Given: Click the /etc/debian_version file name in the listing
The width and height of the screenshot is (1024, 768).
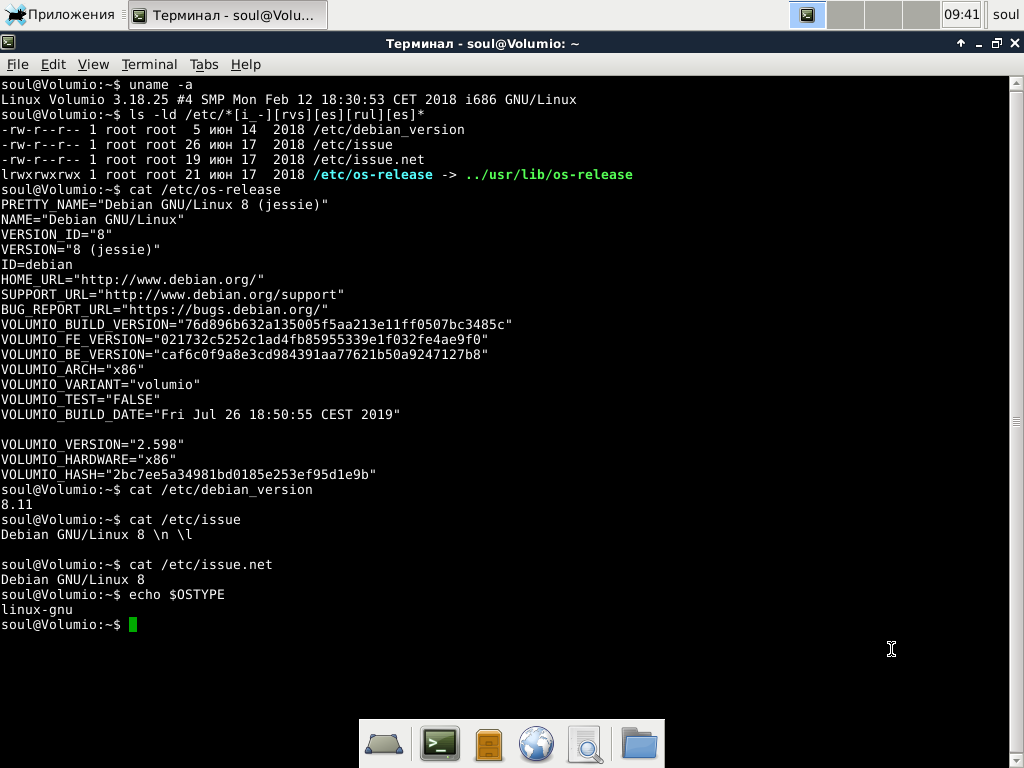Looking at the screenshot, I should pyautogui.click(x=389, y=129).
